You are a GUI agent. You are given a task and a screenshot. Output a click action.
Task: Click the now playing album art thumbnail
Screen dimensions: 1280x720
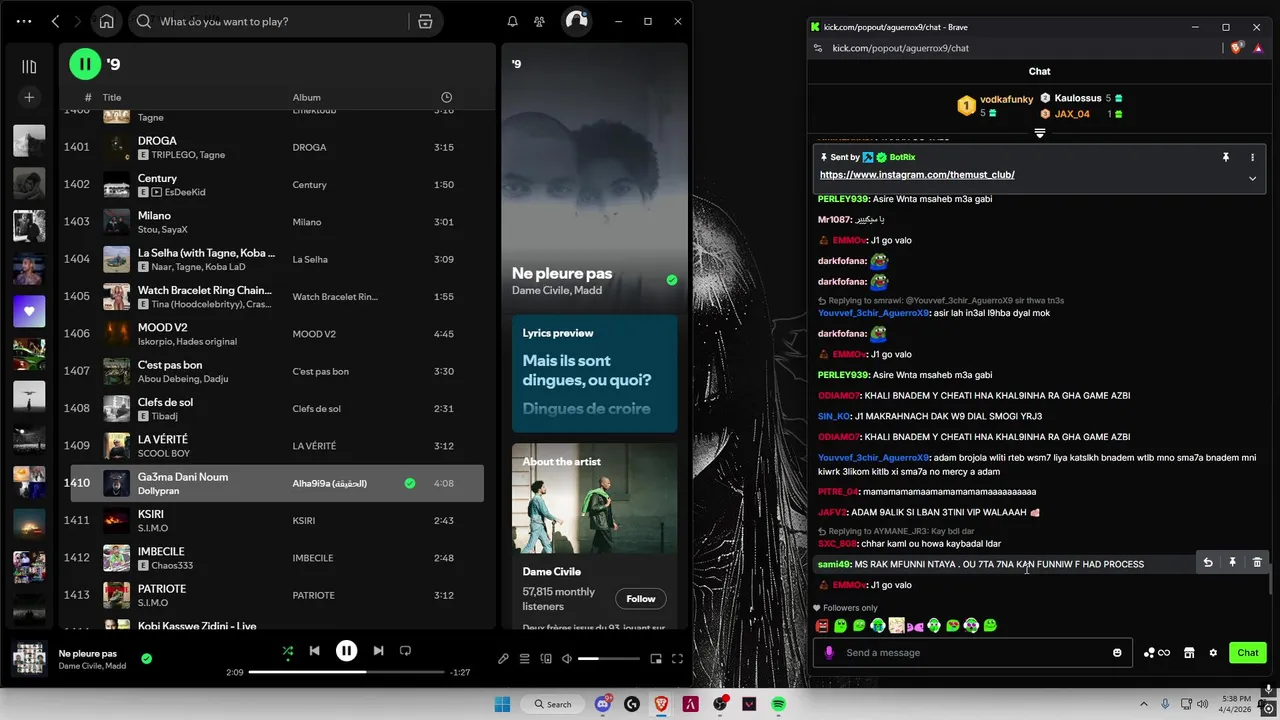tap(29, 659)
